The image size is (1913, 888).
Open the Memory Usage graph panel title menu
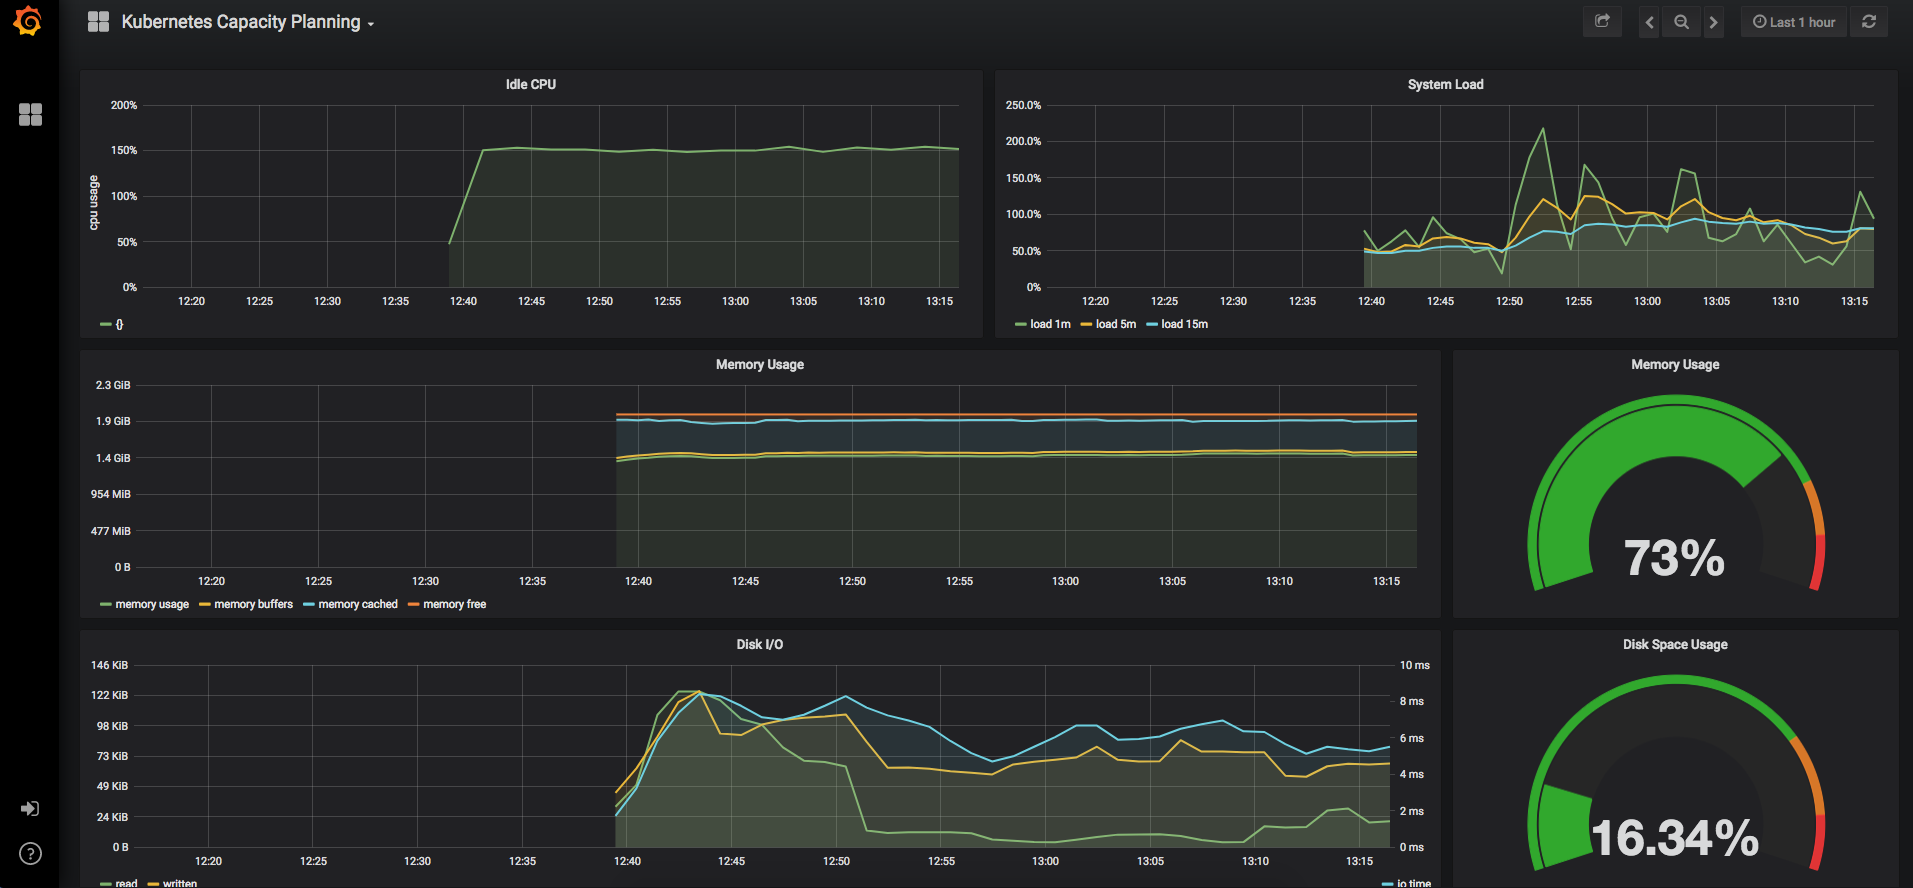pyautogui.click(x=760, y=364)
